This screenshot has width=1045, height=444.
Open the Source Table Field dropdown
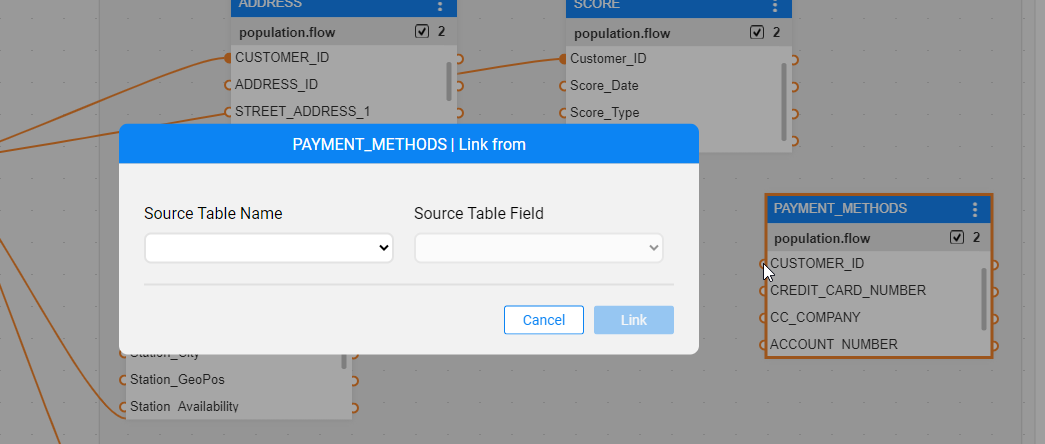pos(538,248)
